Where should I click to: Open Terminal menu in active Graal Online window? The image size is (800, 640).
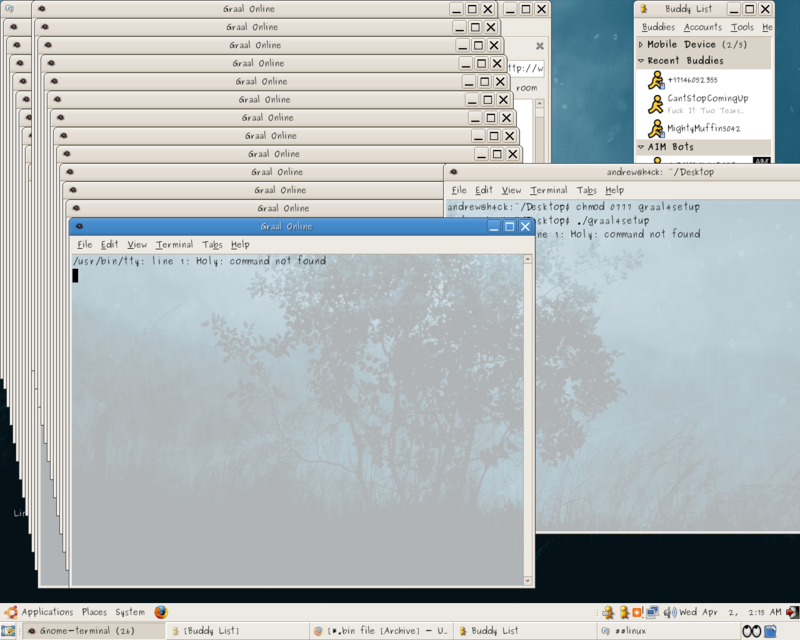point(174,244)
